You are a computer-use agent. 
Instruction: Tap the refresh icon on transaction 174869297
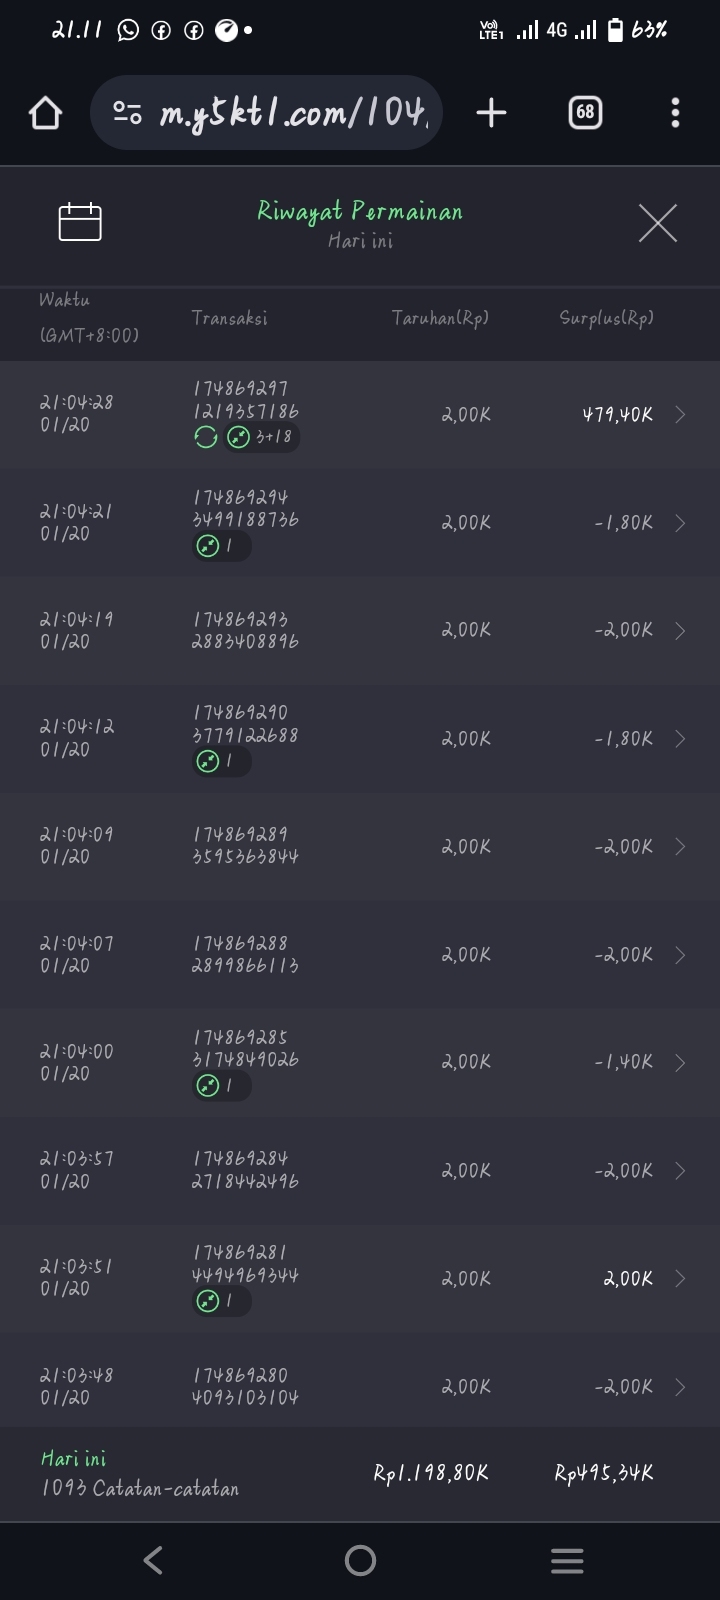tap(206, 437)
